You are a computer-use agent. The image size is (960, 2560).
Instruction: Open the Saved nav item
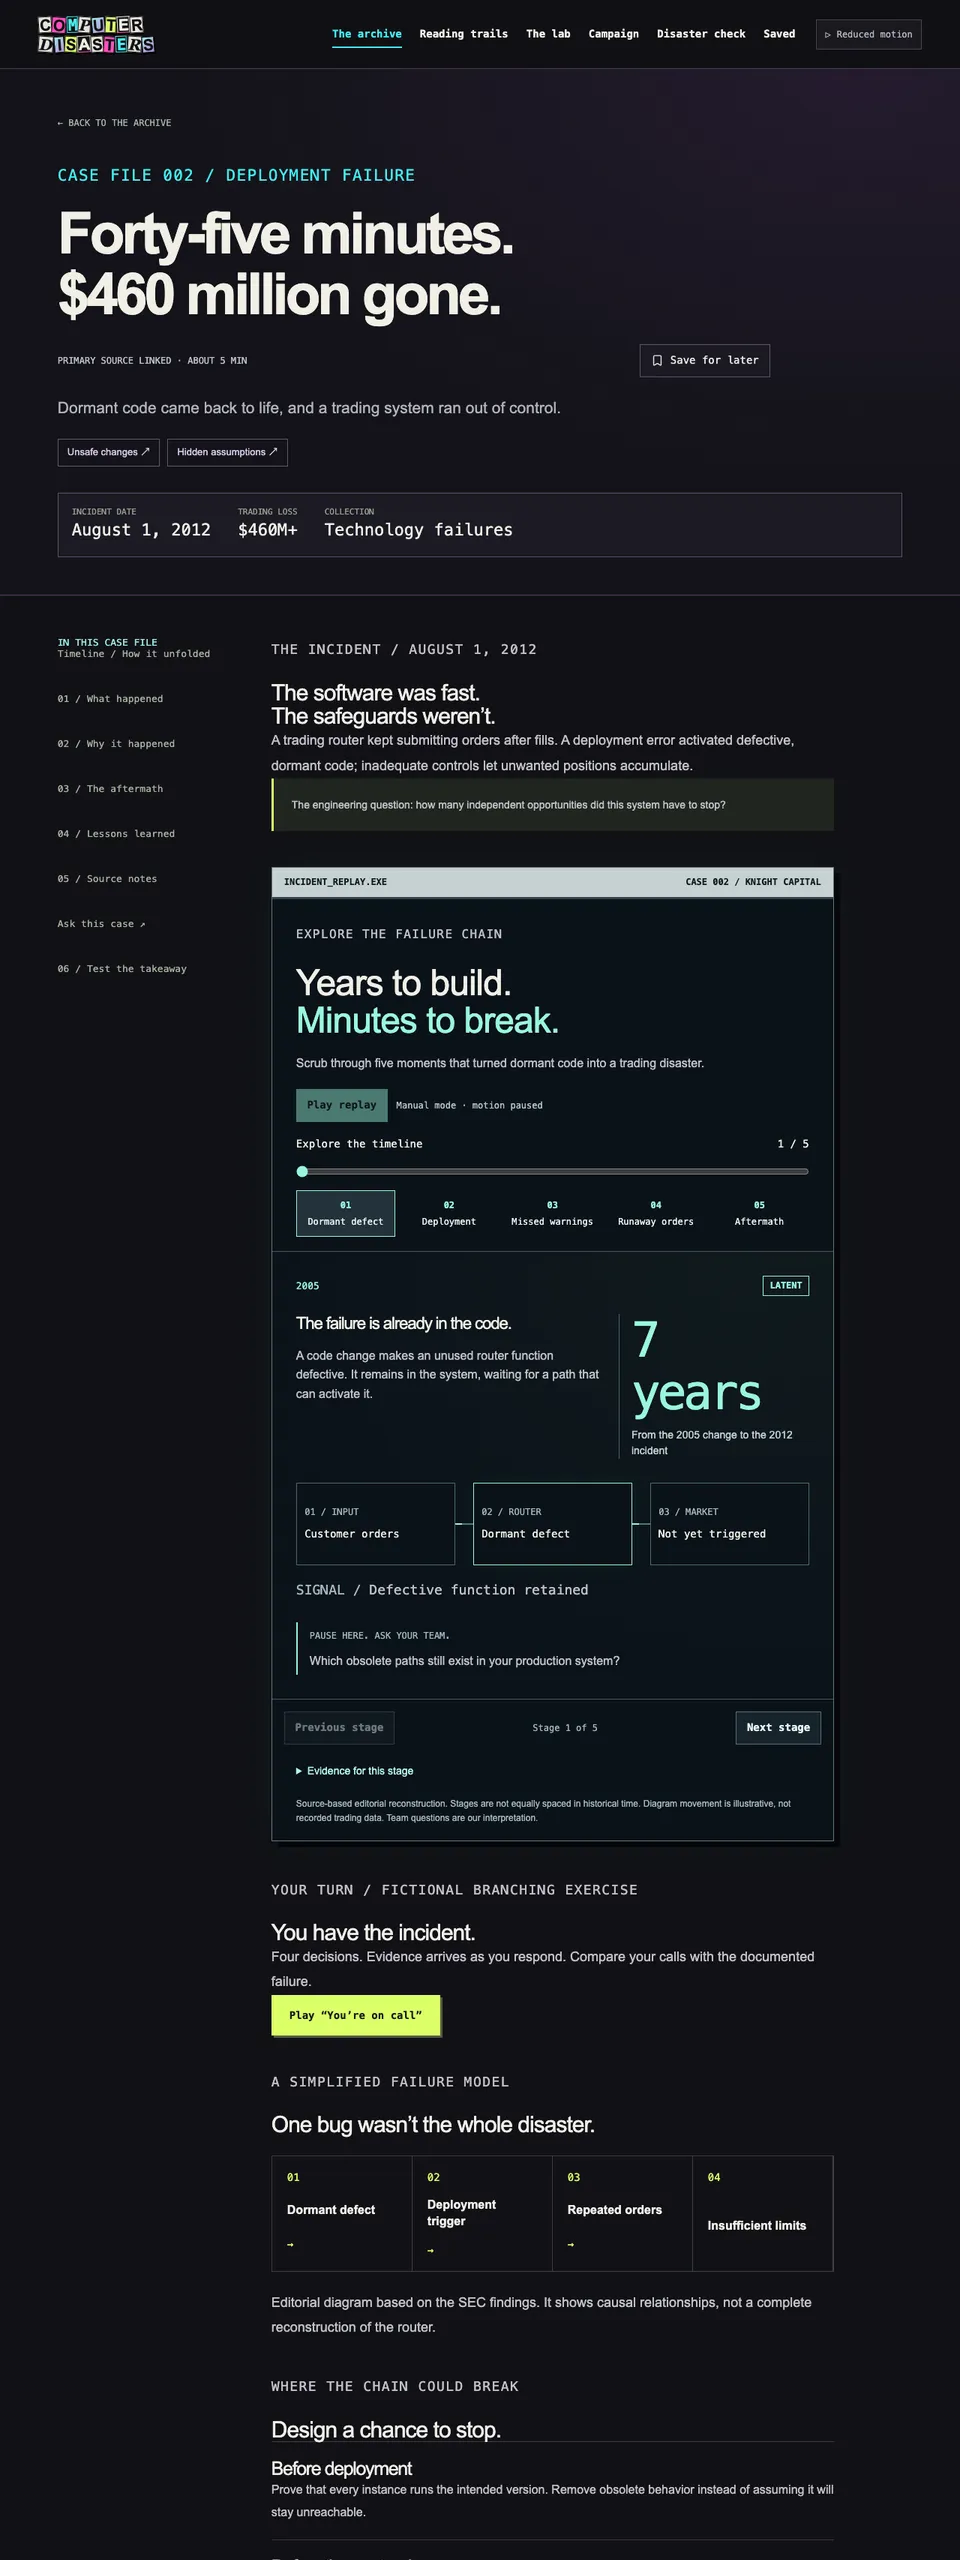coord(779,34)
